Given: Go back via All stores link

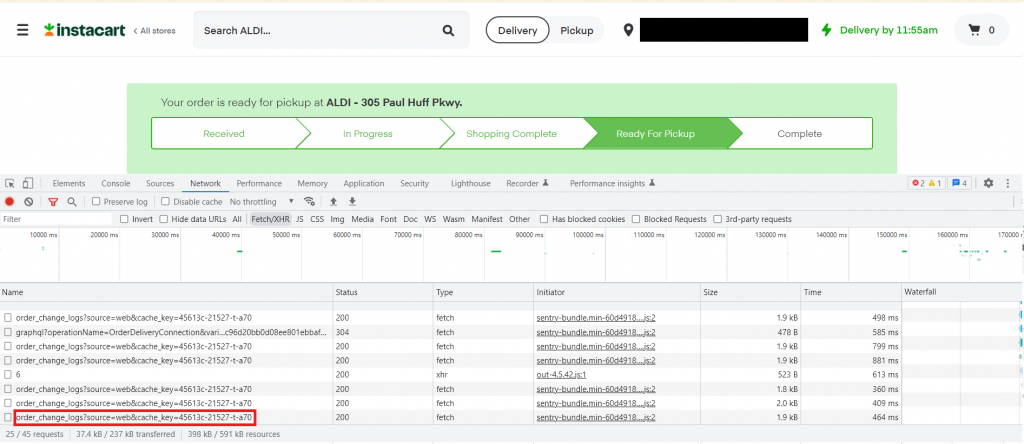Looking at the screenshot, I should [155, 31].
